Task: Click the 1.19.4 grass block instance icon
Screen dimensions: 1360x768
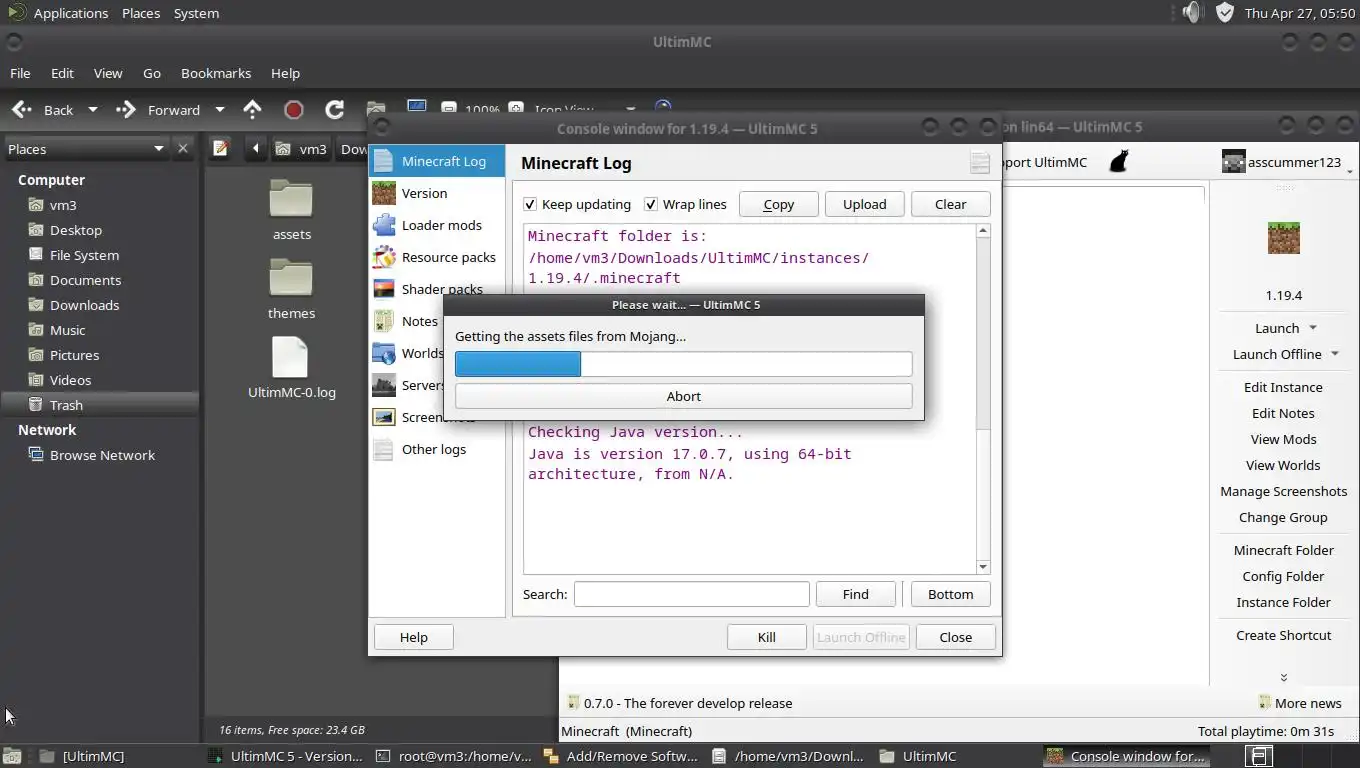Action: click(1284, 238)
